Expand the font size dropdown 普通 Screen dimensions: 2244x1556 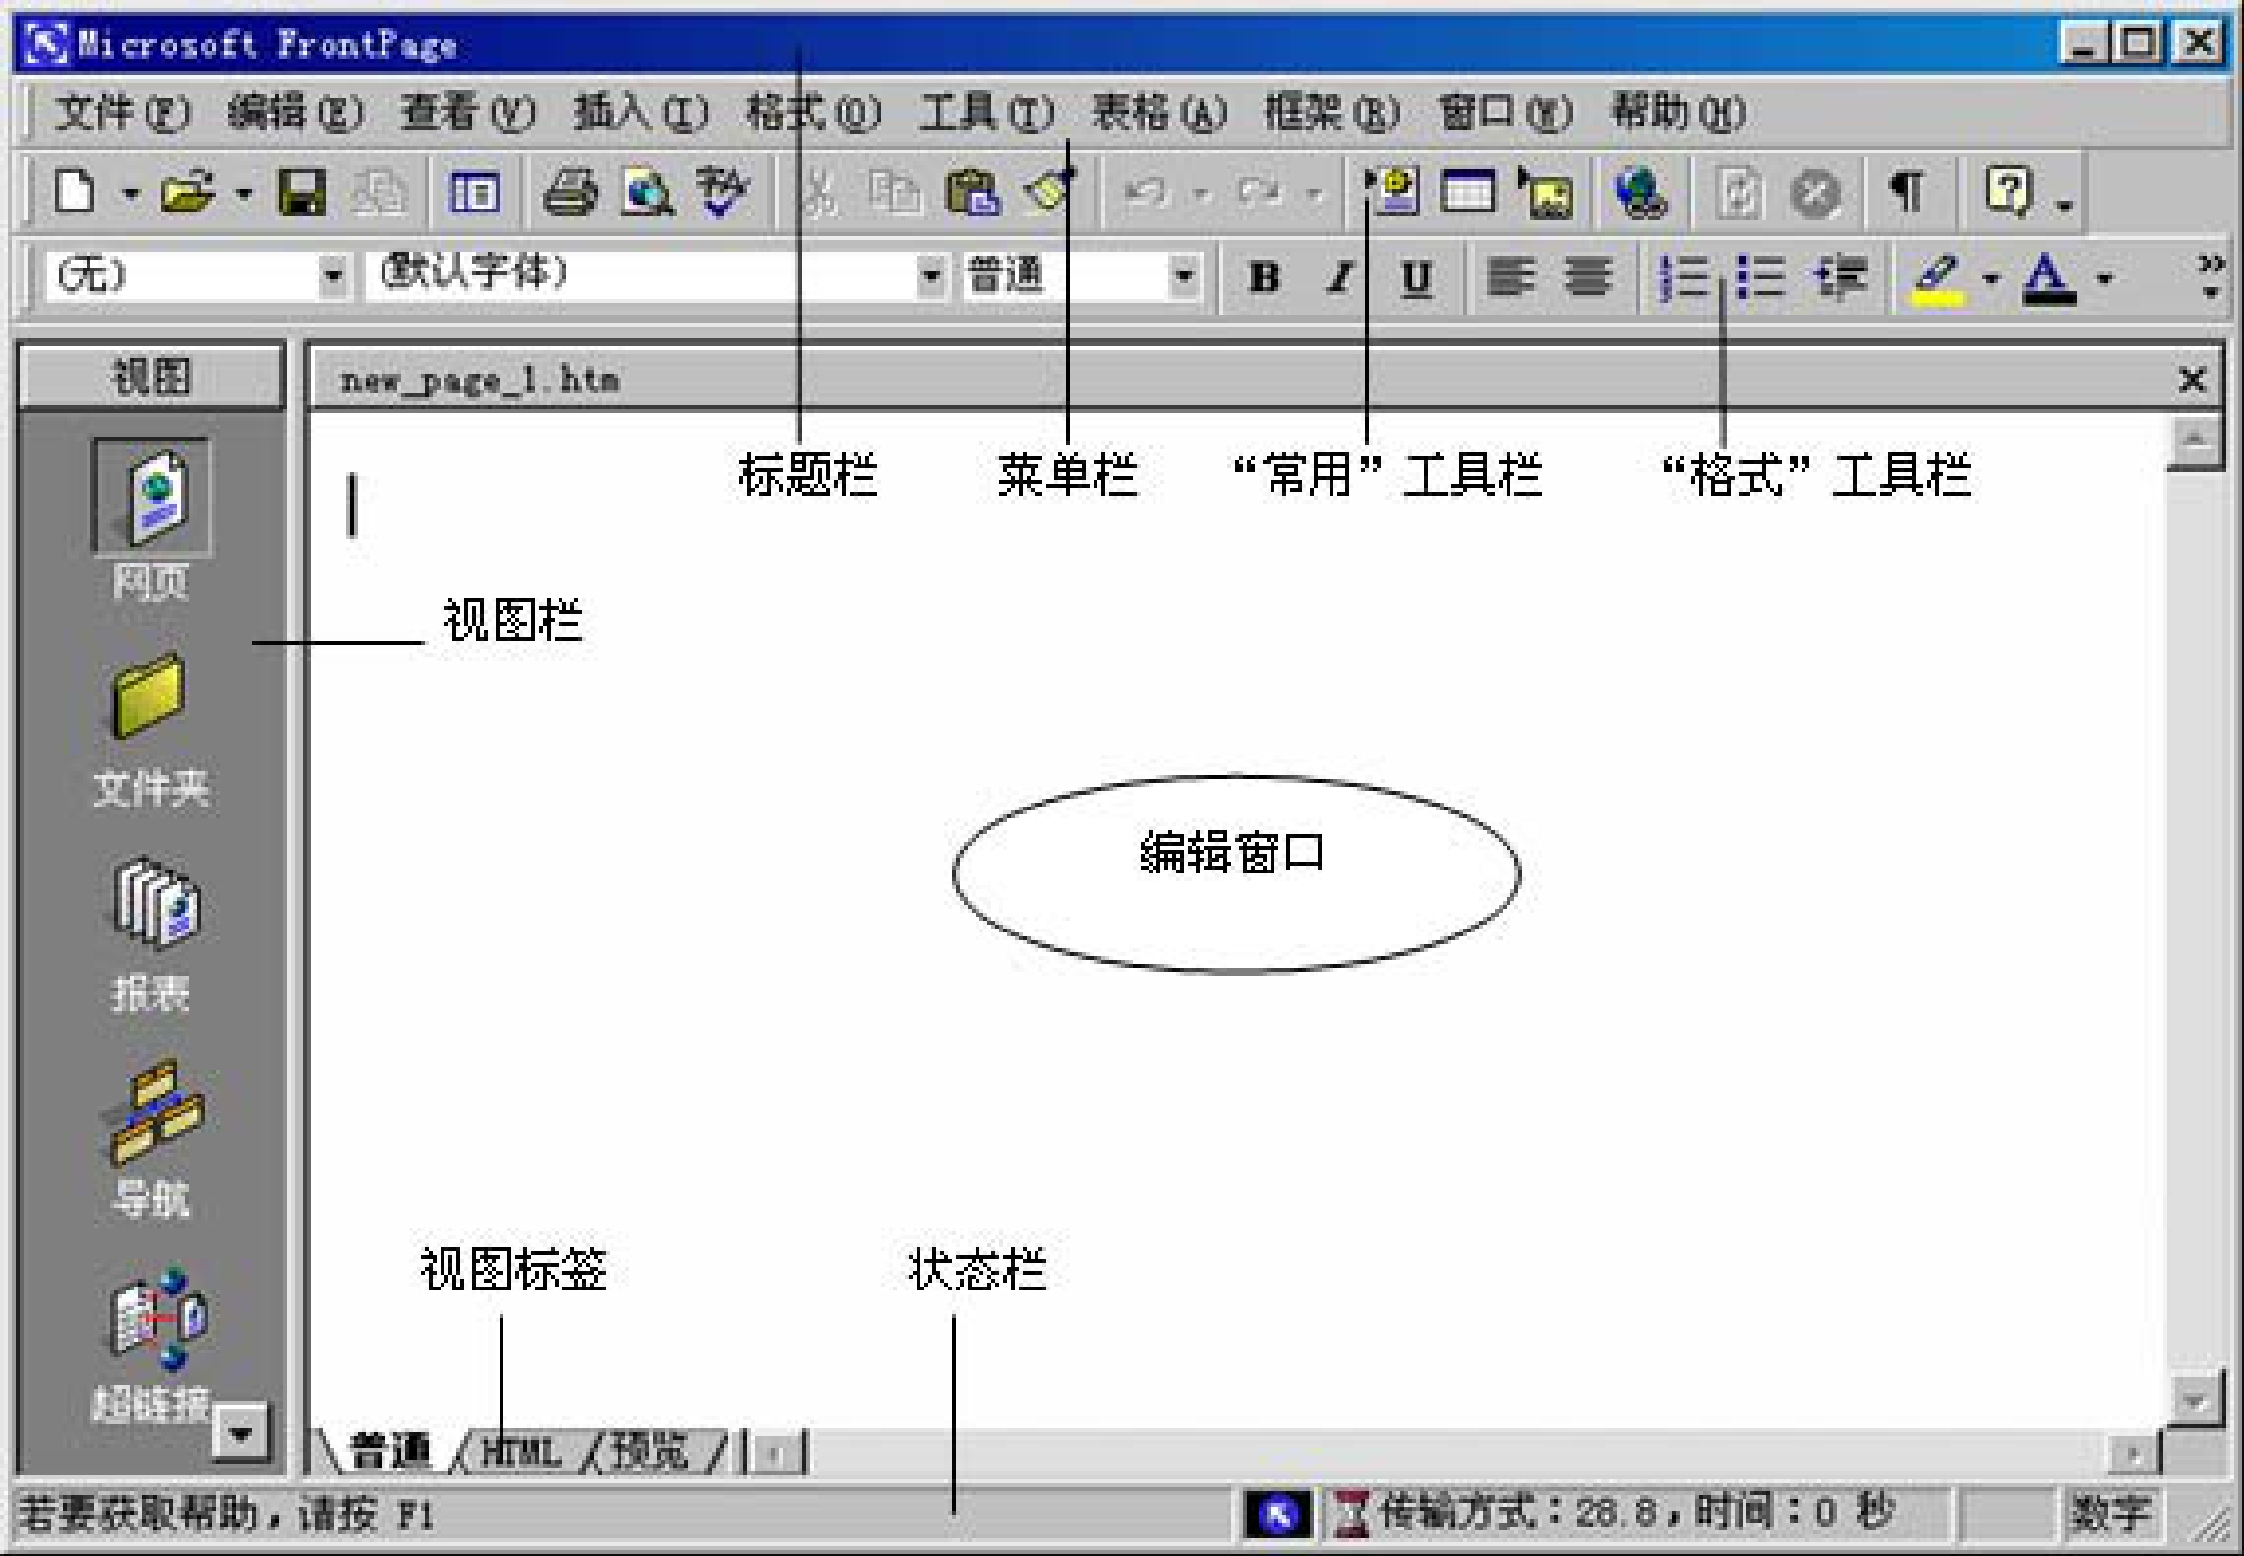click(x=1183, y=274)
